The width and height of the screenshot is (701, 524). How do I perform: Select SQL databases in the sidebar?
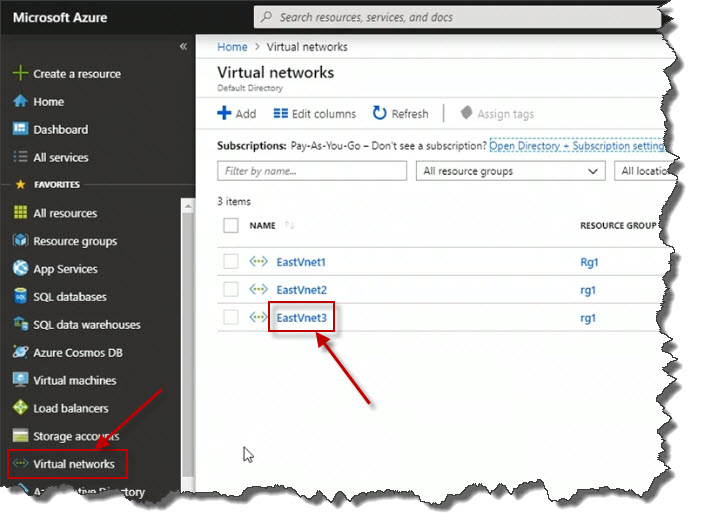click(70, 297)
